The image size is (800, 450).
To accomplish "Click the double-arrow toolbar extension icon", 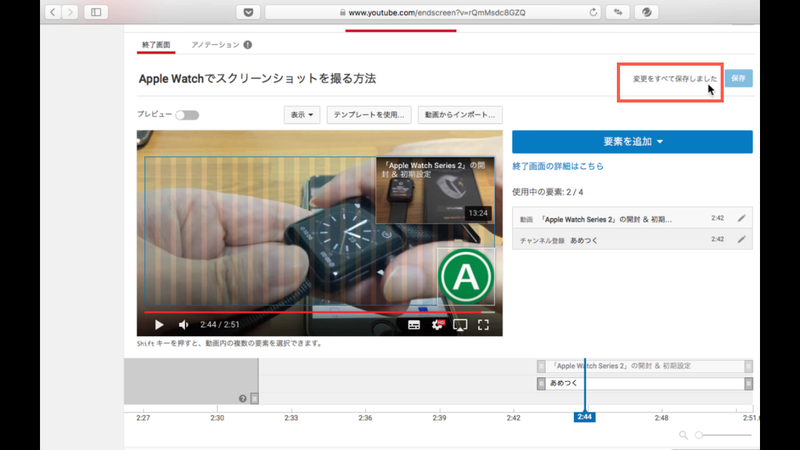I will pos(618,12).
